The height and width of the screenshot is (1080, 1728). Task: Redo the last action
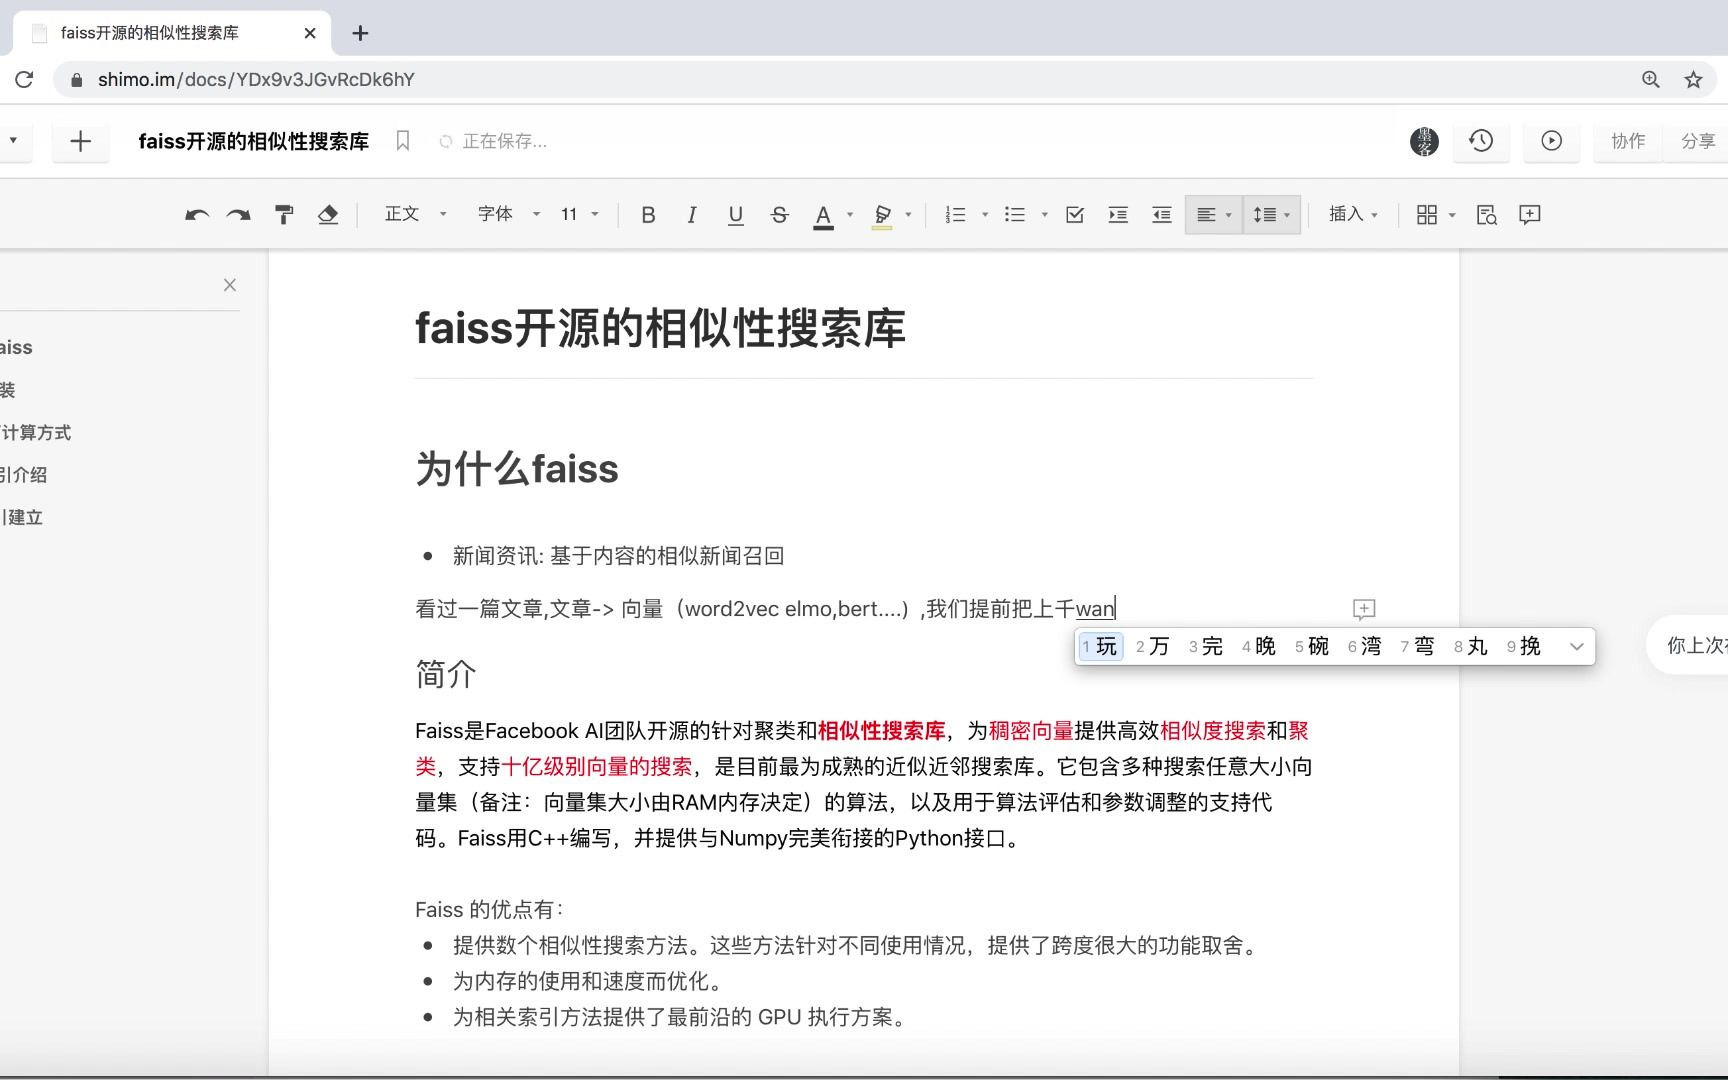click(x=238, y=215)
